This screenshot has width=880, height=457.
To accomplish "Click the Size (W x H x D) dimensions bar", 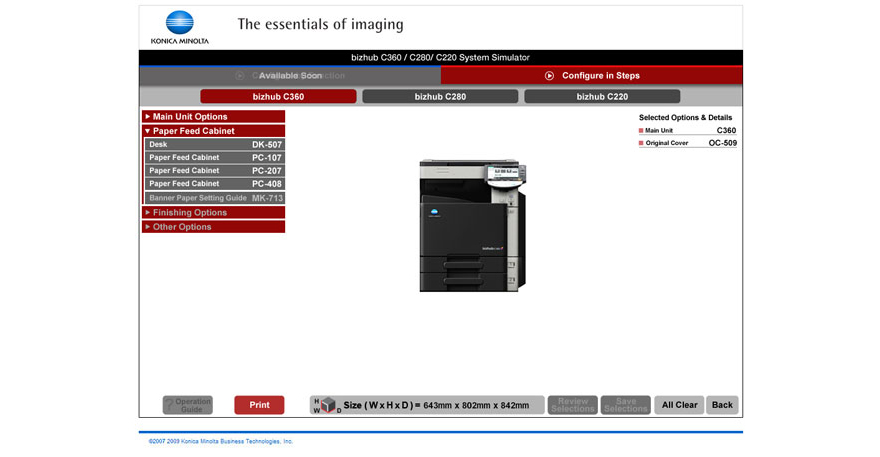I will [x=427, y=405].
